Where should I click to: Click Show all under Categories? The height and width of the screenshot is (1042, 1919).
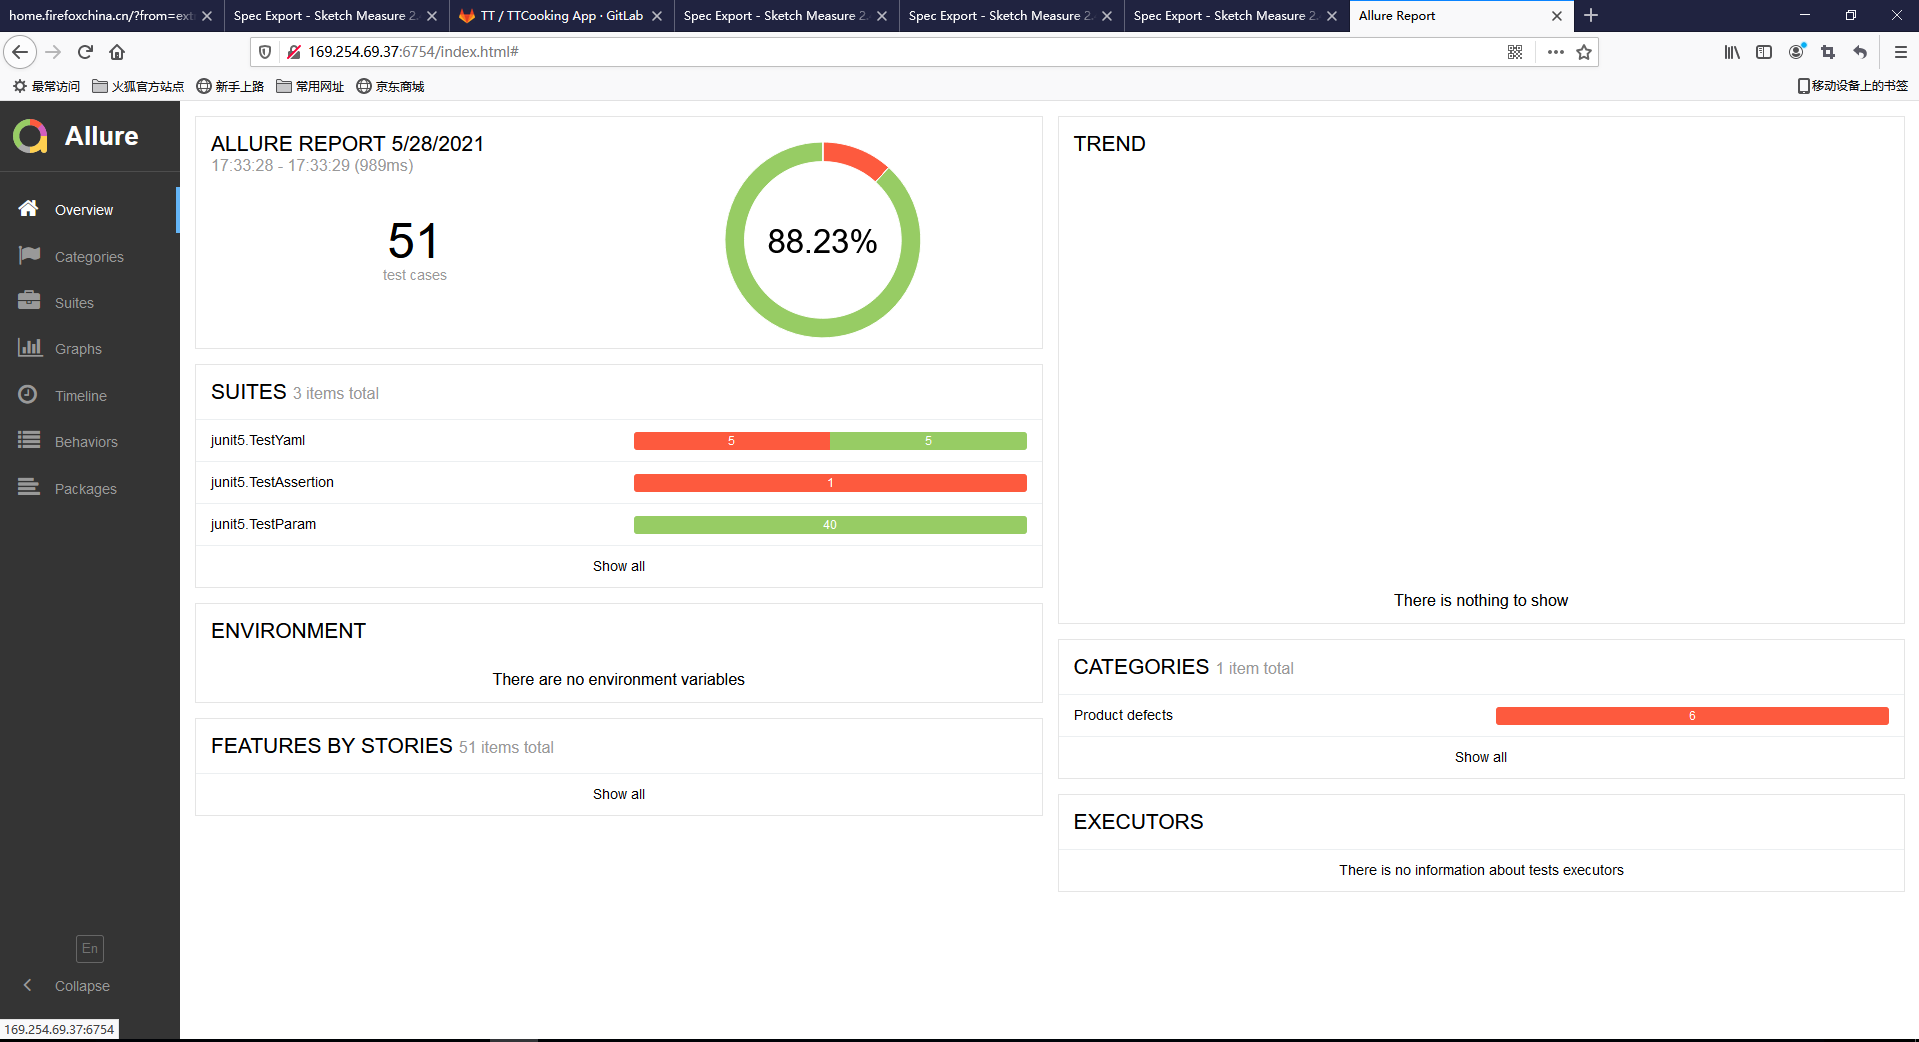tap(1480, 757)
